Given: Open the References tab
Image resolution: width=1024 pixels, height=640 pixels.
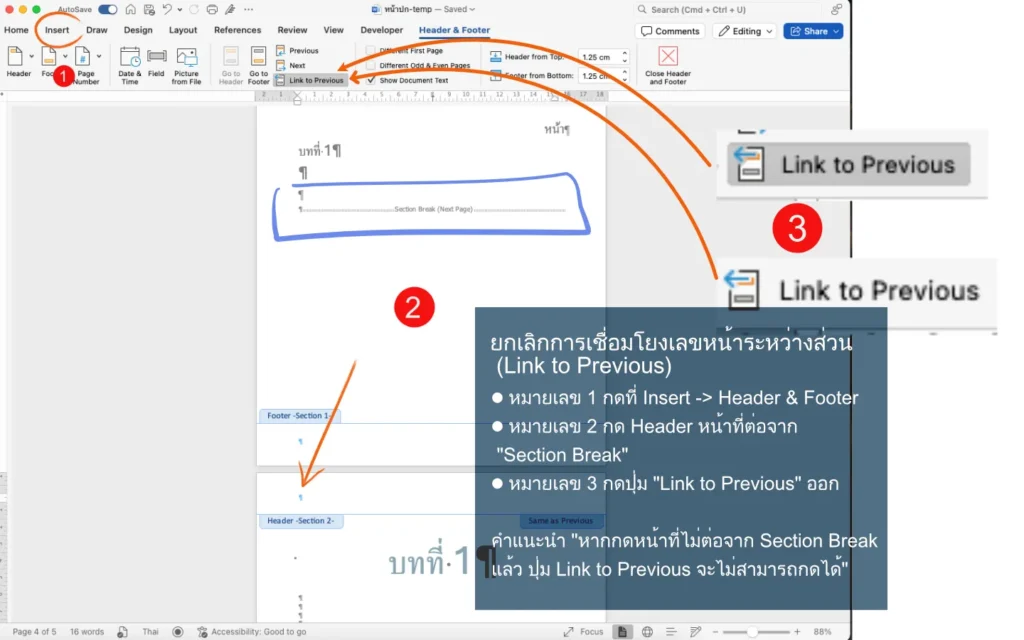Looking at the screenshot, I should [x=237, y=30].
